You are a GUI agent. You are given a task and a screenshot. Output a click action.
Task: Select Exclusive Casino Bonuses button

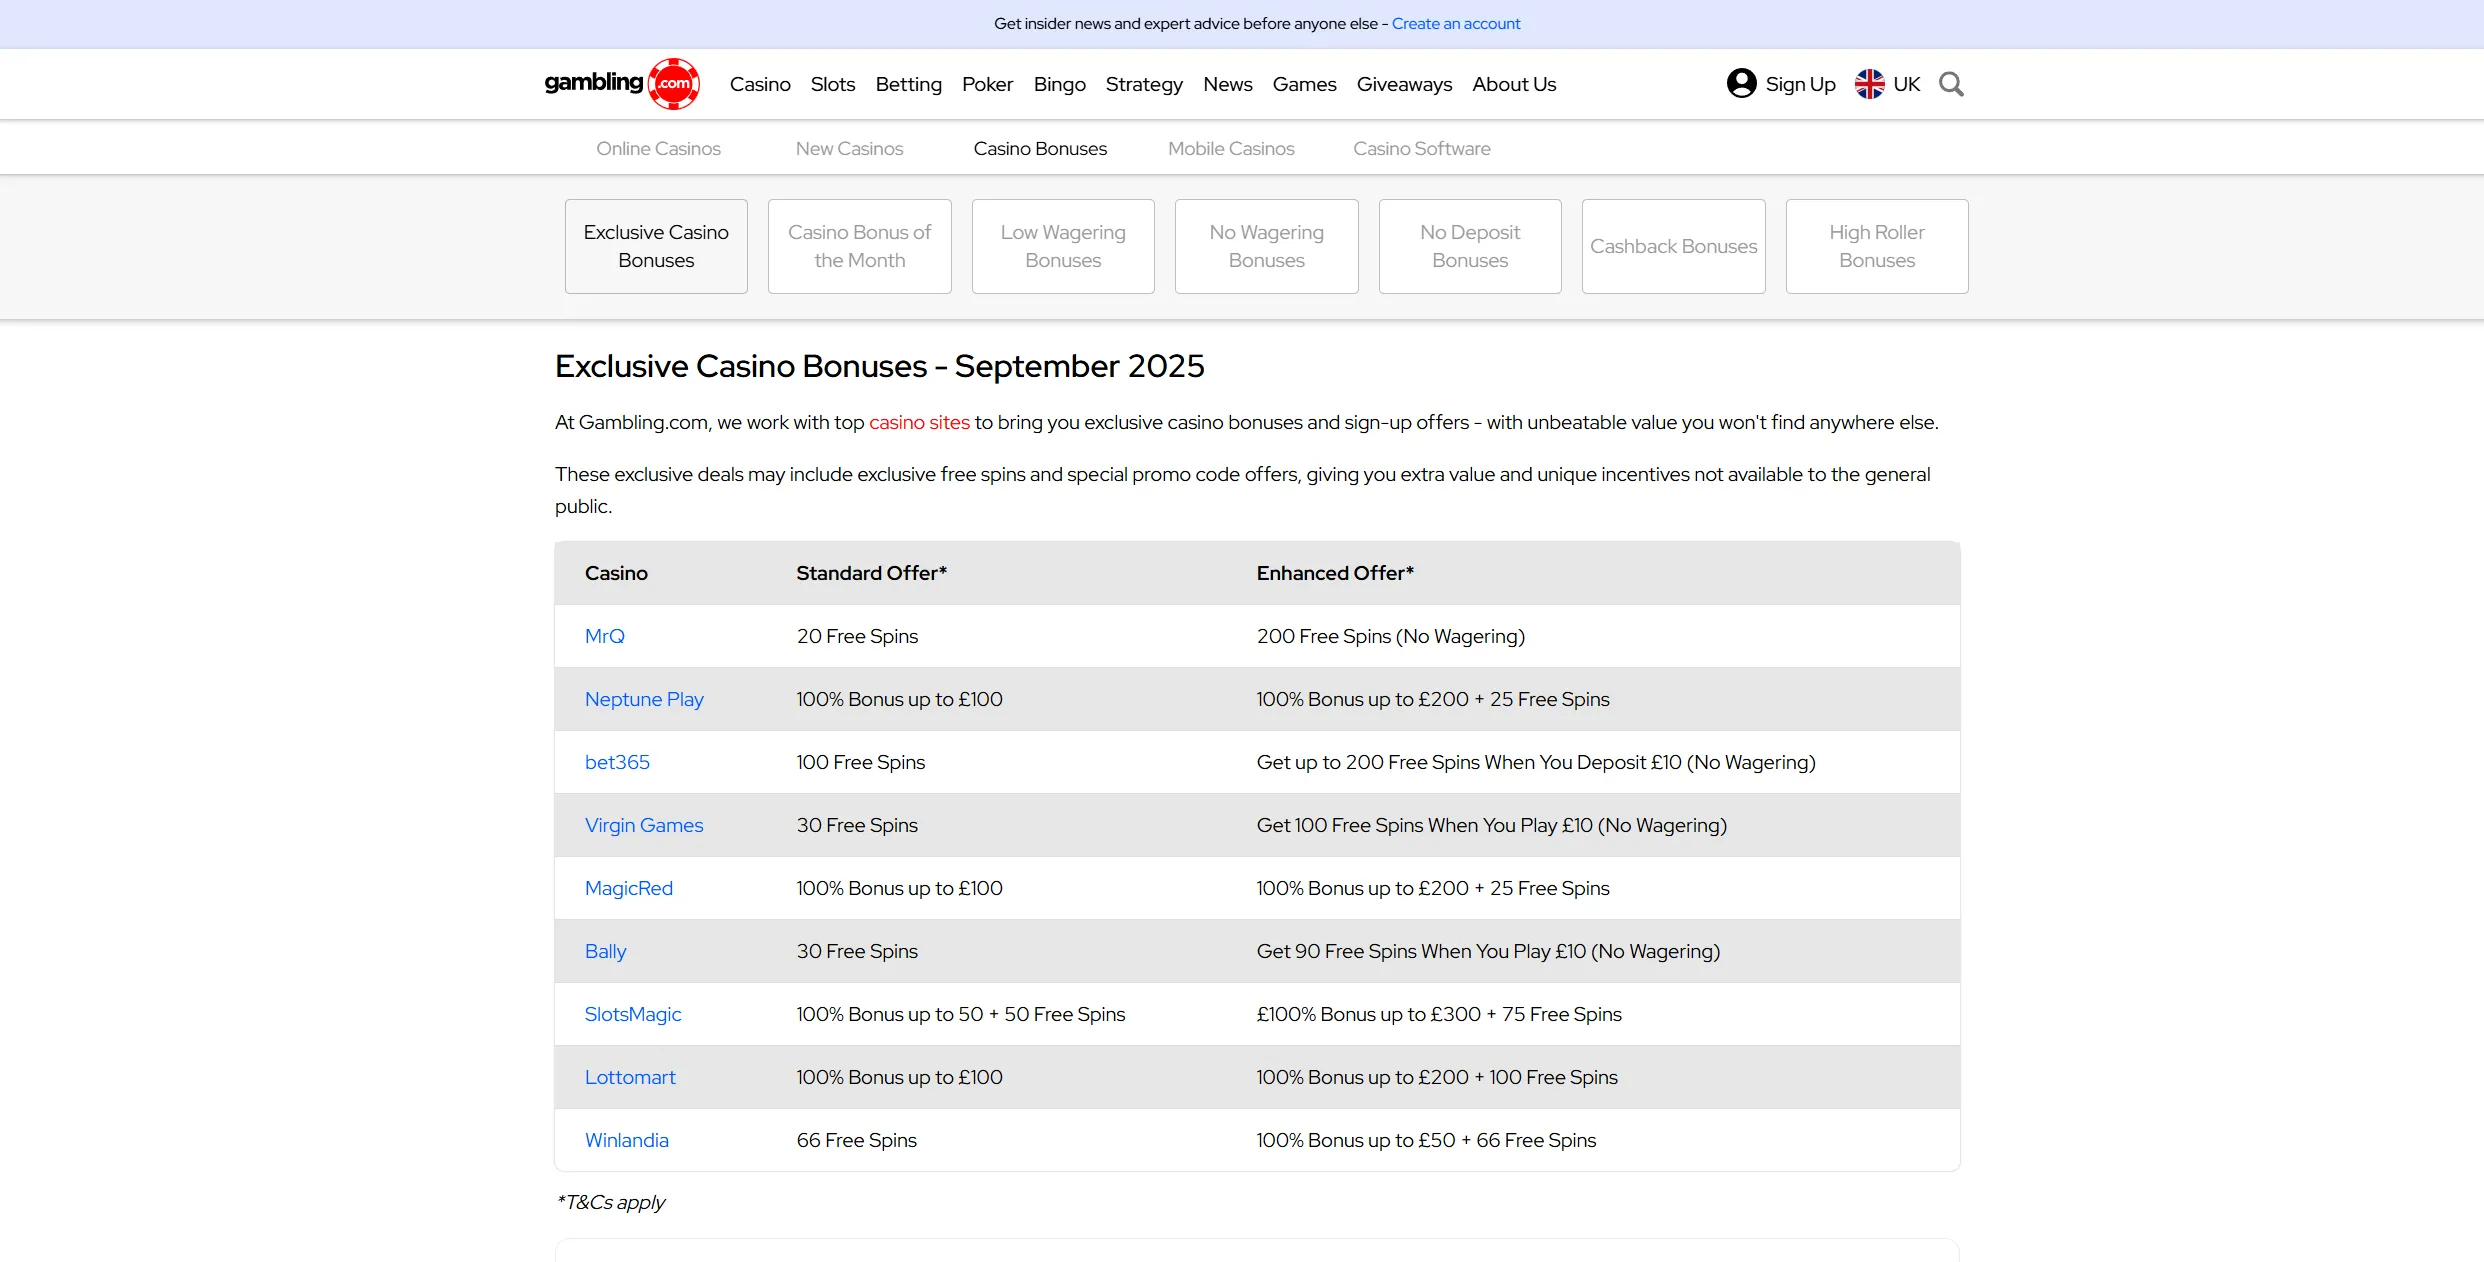pyautogui.click(x=656, y=246)
